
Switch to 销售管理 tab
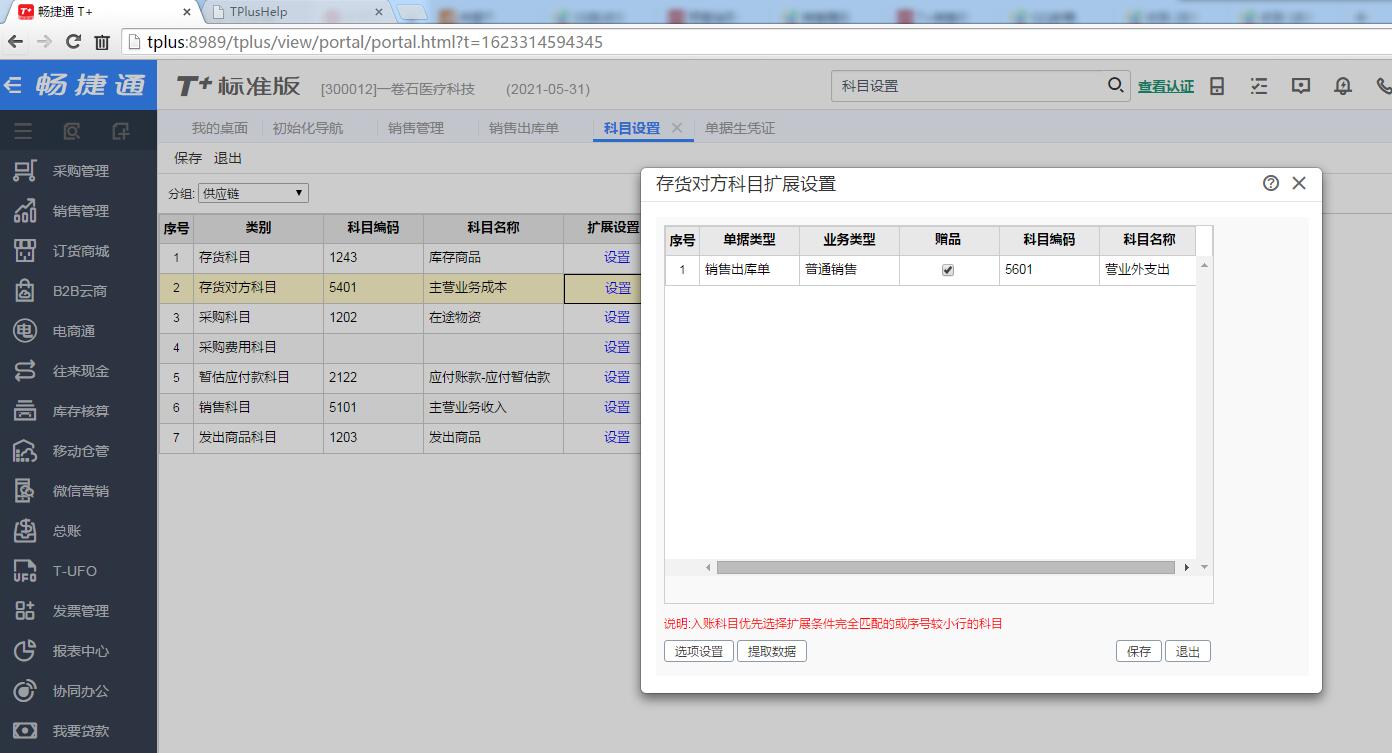[x=416, y=128]
